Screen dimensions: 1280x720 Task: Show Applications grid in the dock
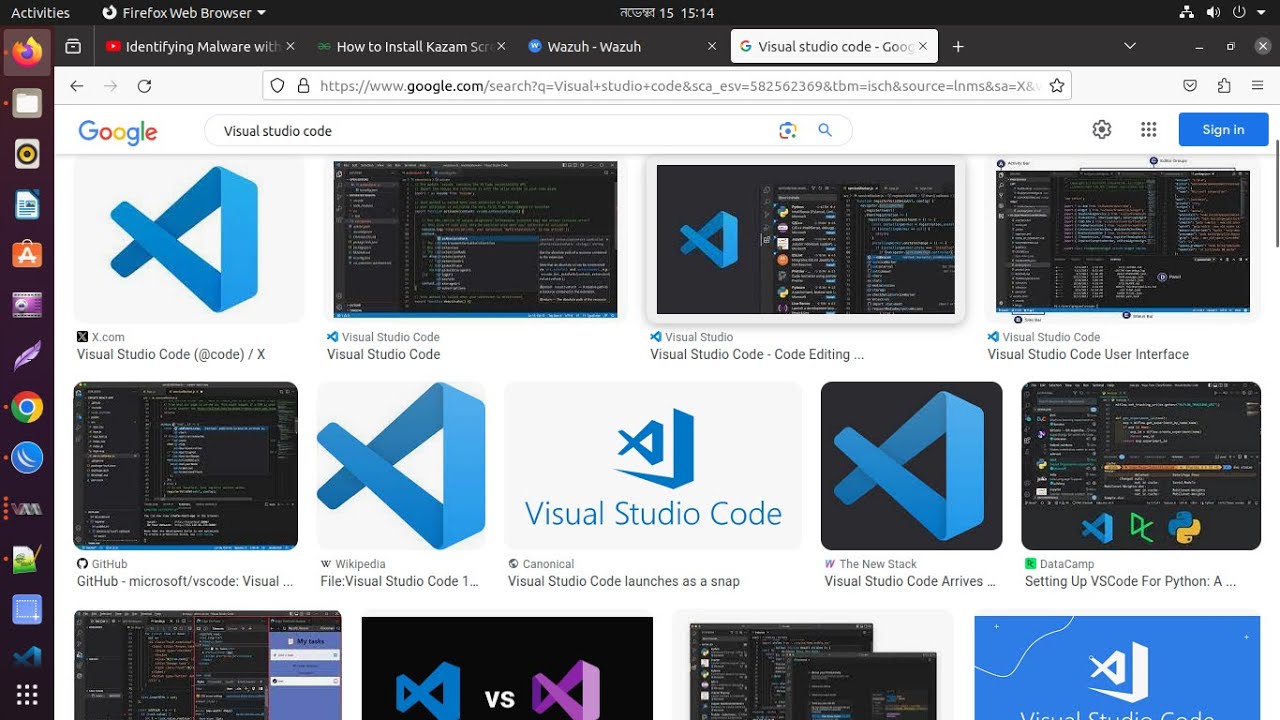click(27, 695)
